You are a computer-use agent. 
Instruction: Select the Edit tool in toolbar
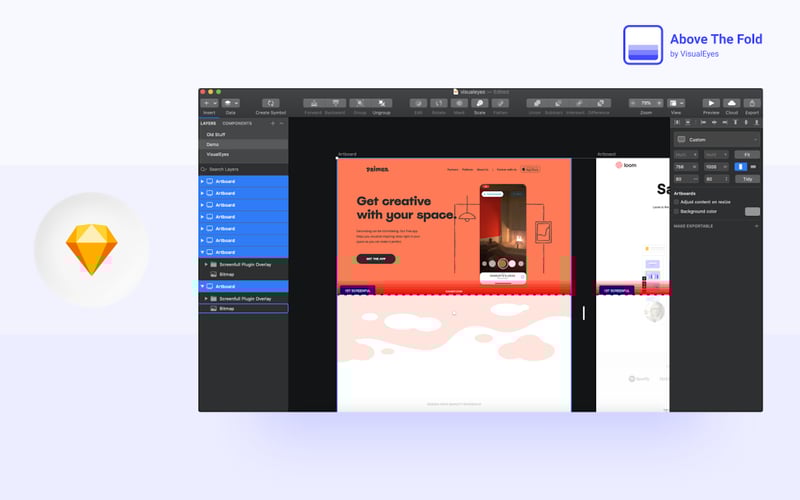[418, 103]
